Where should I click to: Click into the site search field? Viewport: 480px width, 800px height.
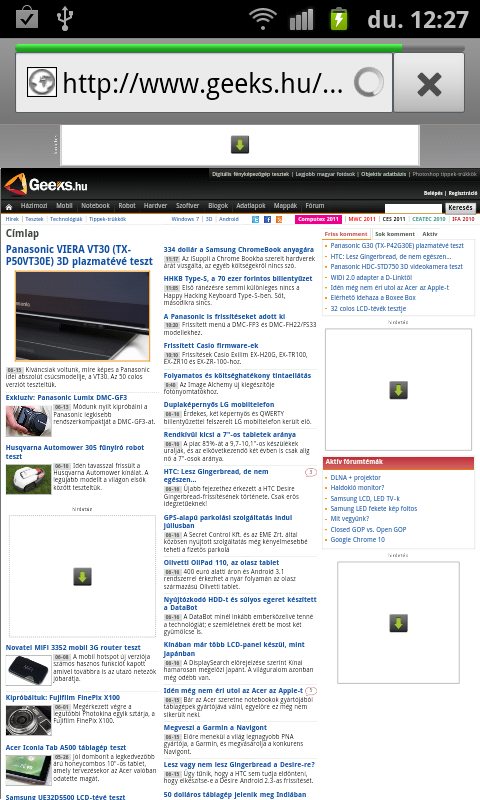[413, 208]
